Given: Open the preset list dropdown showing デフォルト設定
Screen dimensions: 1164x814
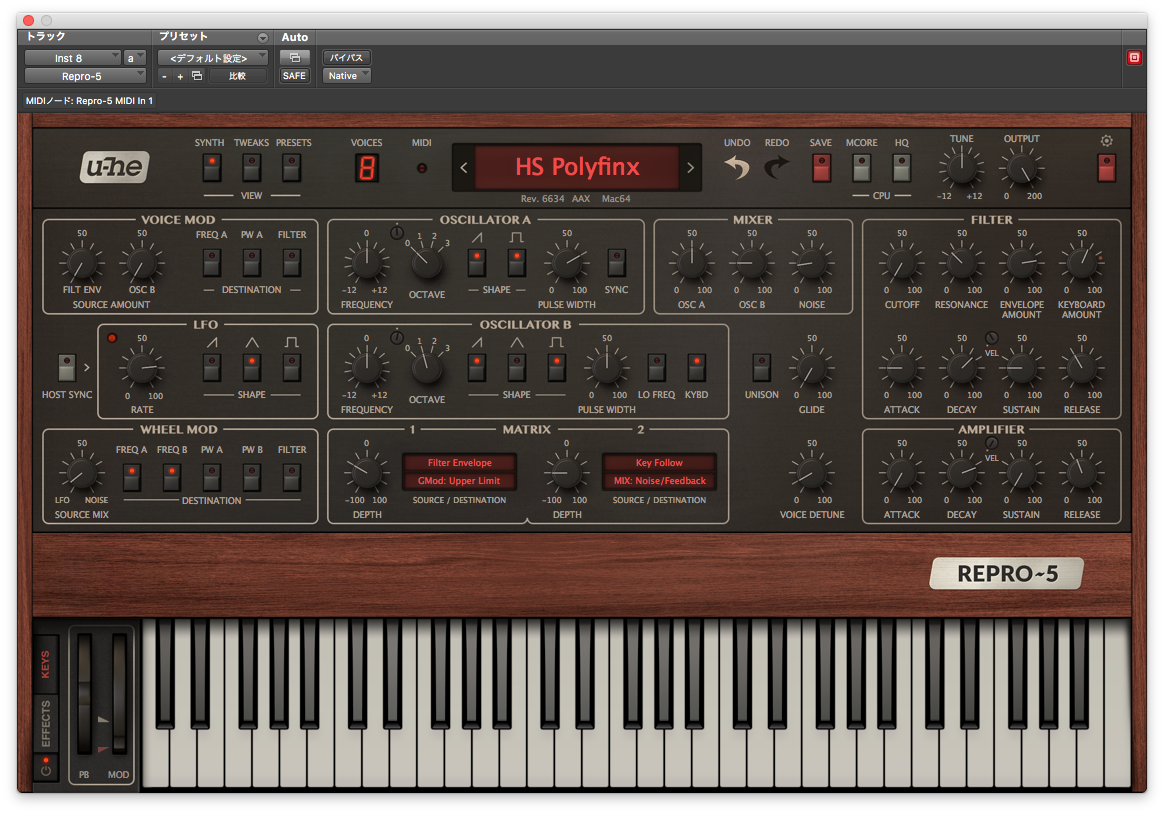Looking at the screenshot, I should (x=213, y=58).
